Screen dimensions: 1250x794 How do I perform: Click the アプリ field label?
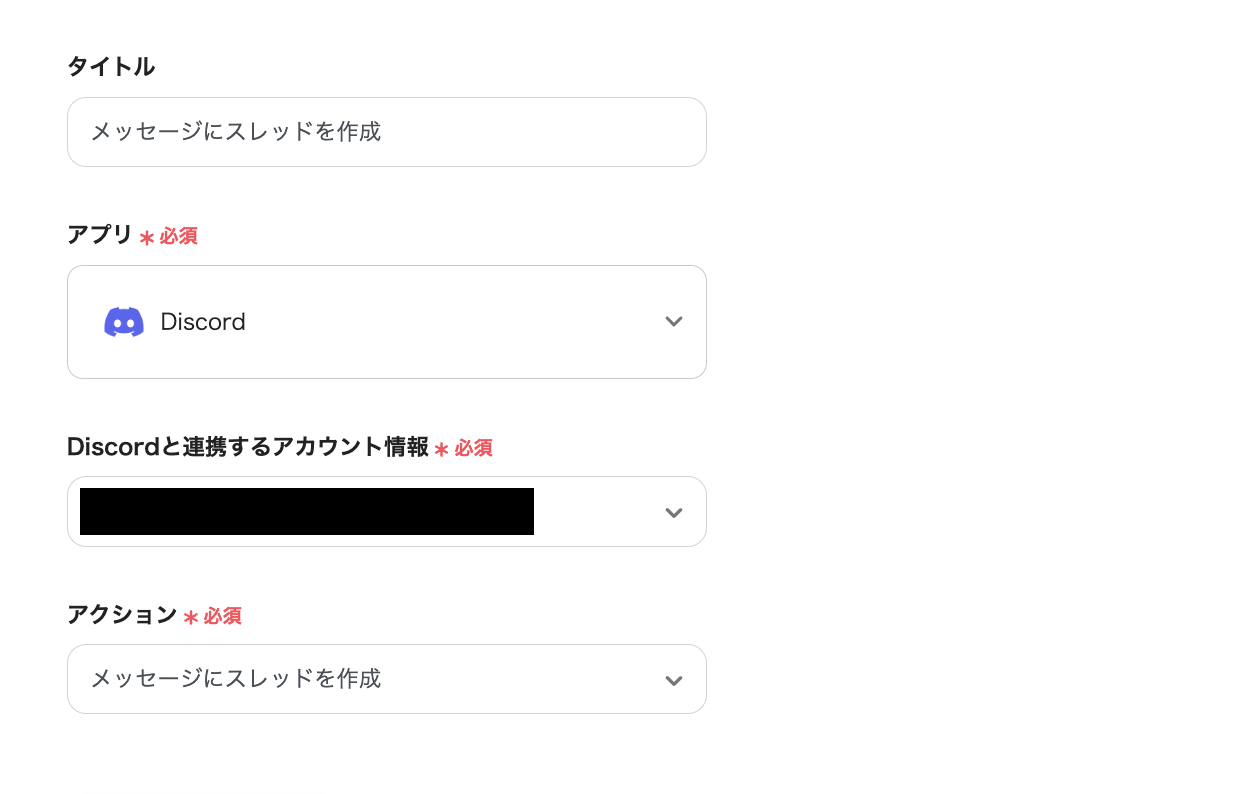point(99,235)
